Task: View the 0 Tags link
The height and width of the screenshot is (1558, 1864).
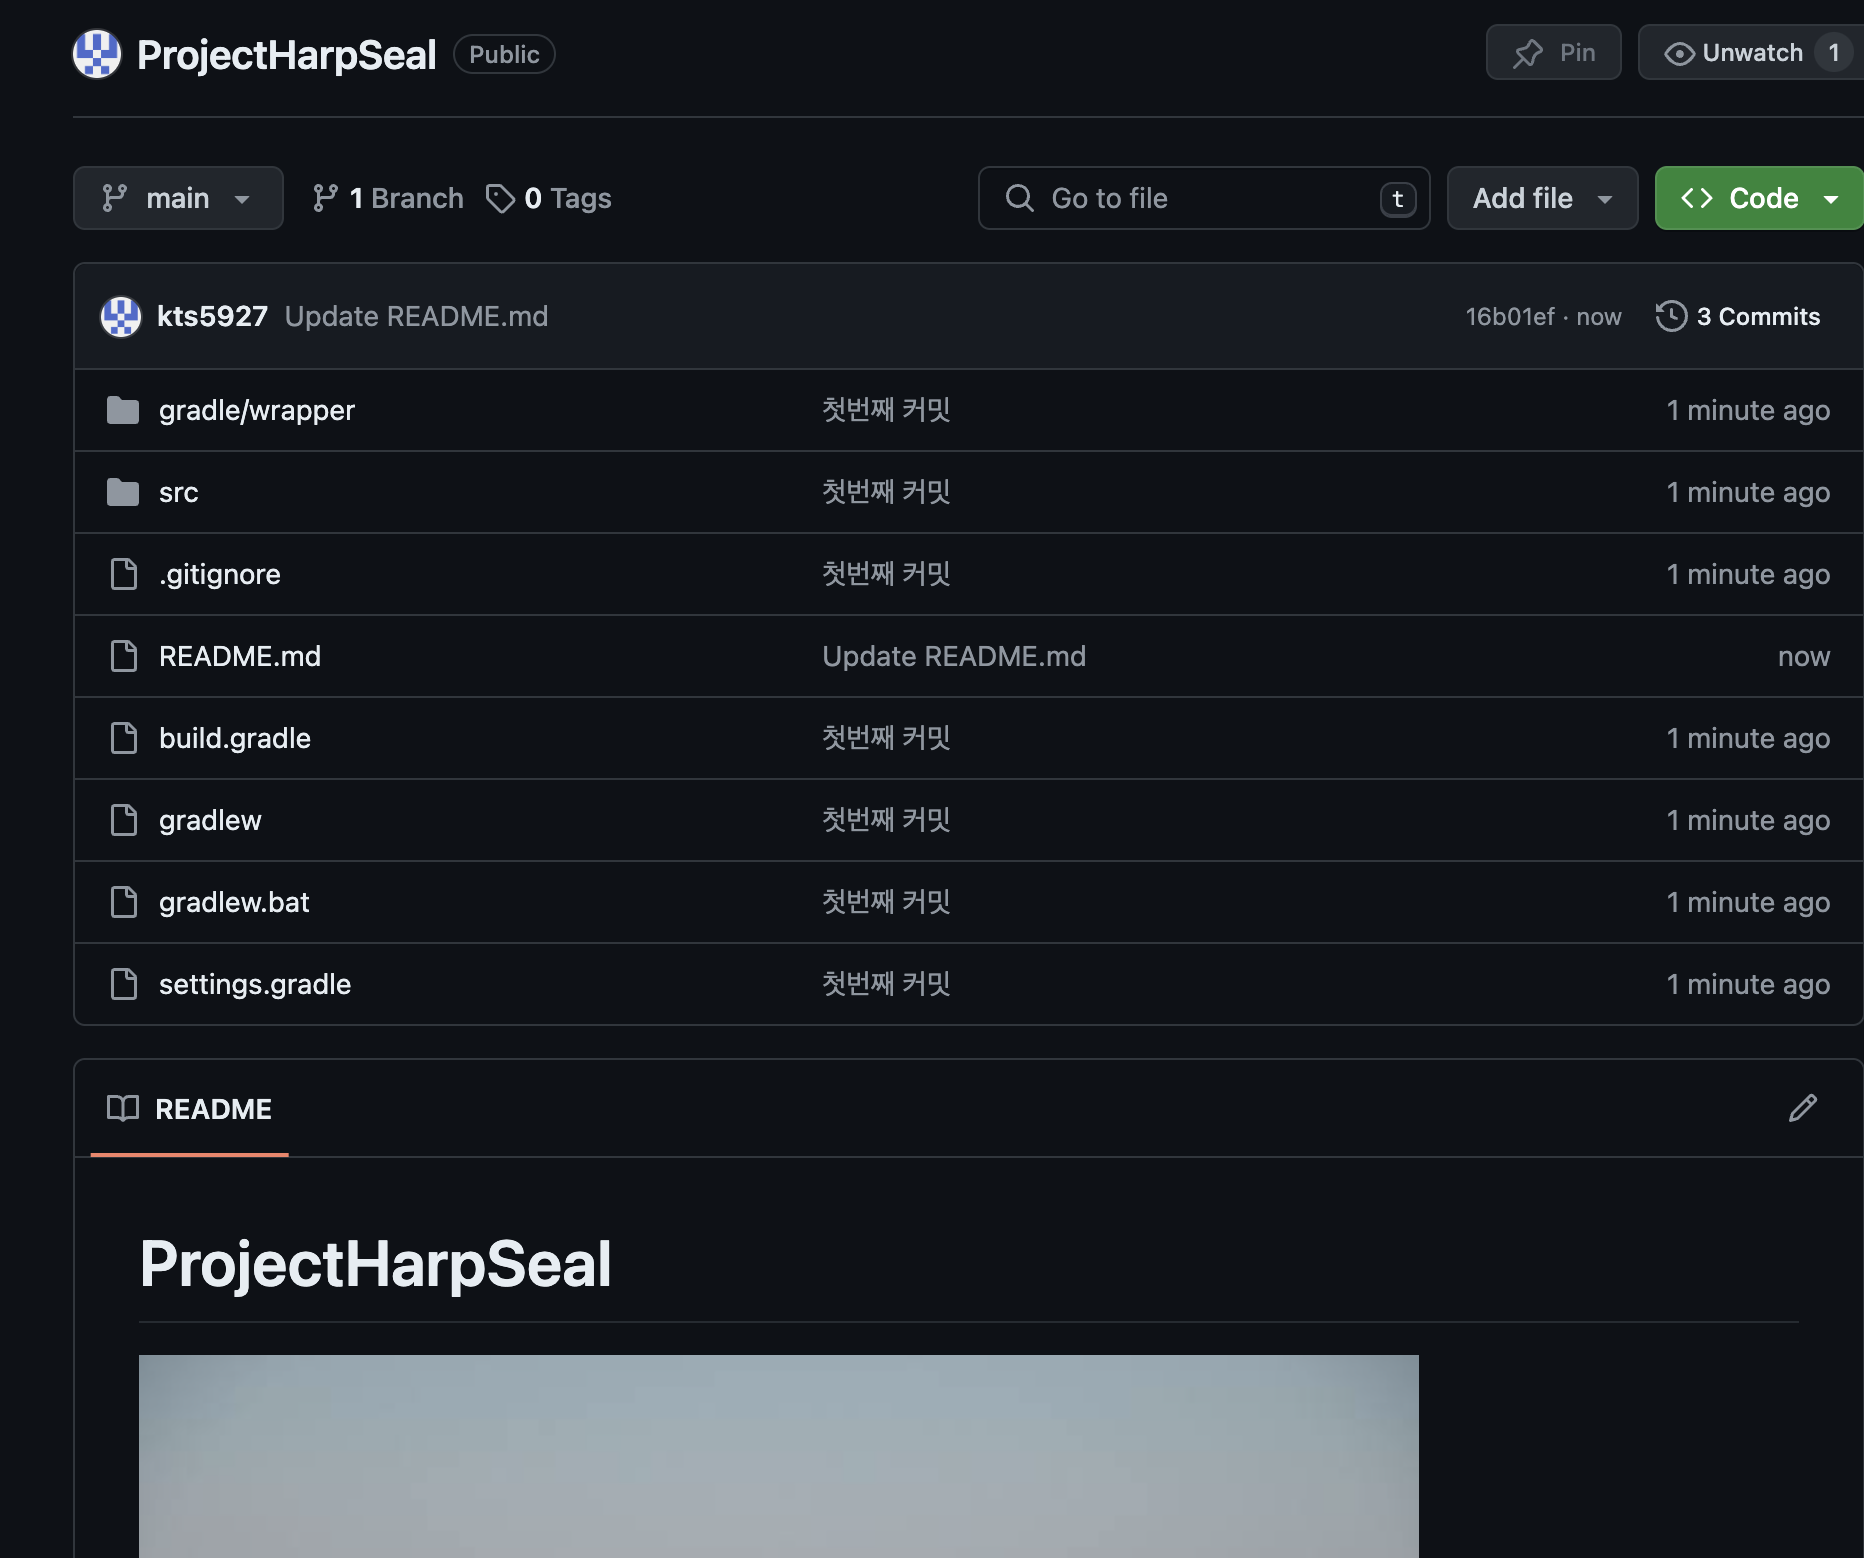Action: click(x=549, y=198)
